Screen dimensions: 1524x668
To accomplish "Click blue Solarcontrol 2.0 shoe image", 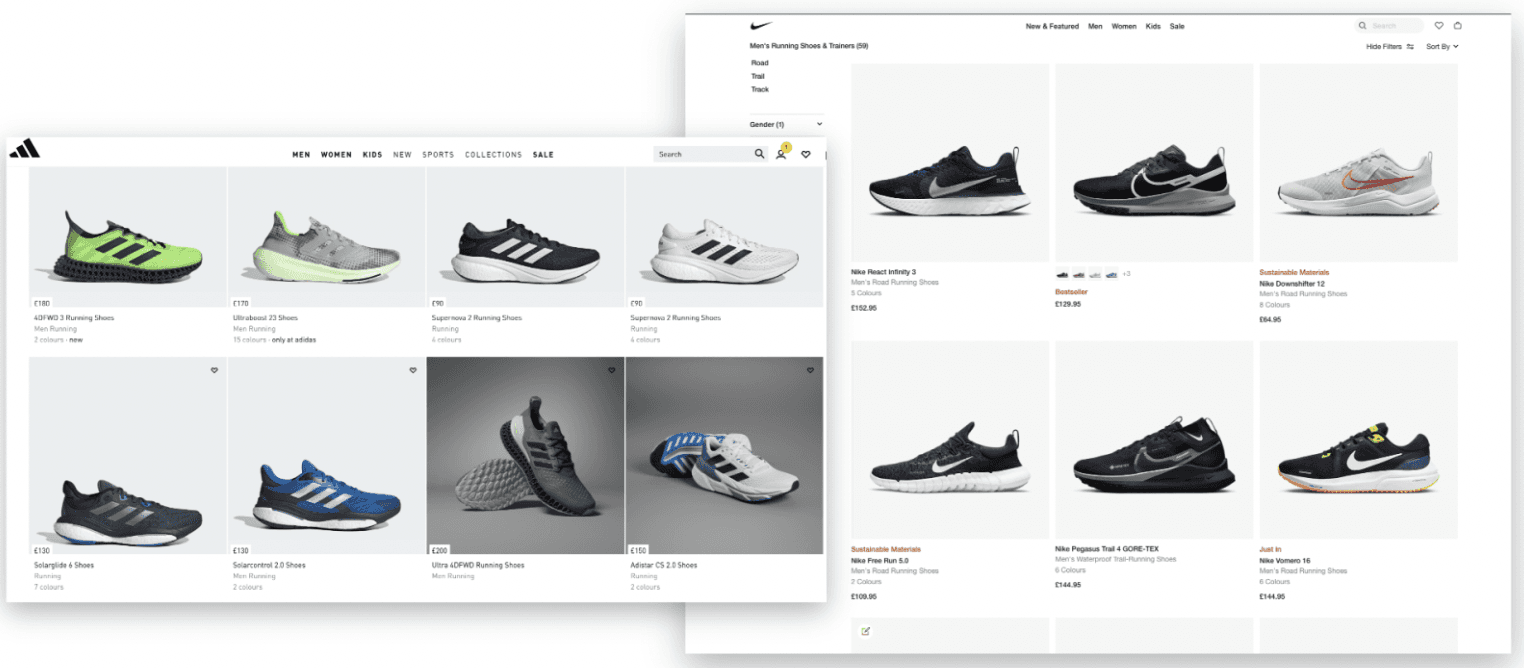I will [x=326, y=456].
